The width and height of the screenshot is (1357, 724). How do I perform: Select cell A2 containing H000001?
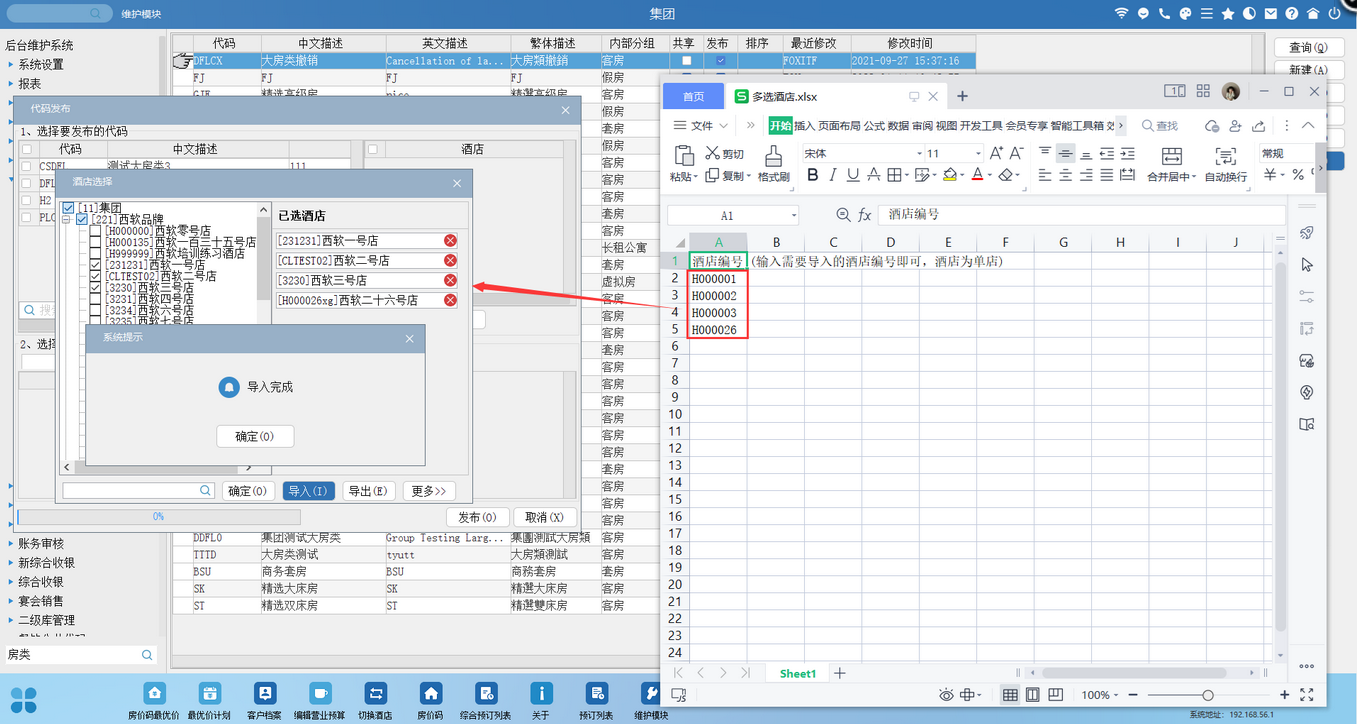[718, 279]
